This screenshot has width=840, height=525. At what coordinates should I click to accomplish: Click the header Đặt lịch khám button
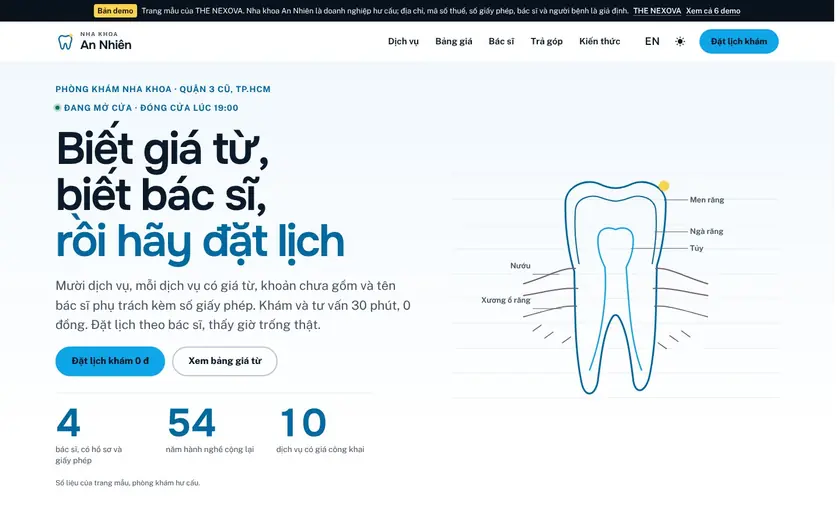(739, 41)
